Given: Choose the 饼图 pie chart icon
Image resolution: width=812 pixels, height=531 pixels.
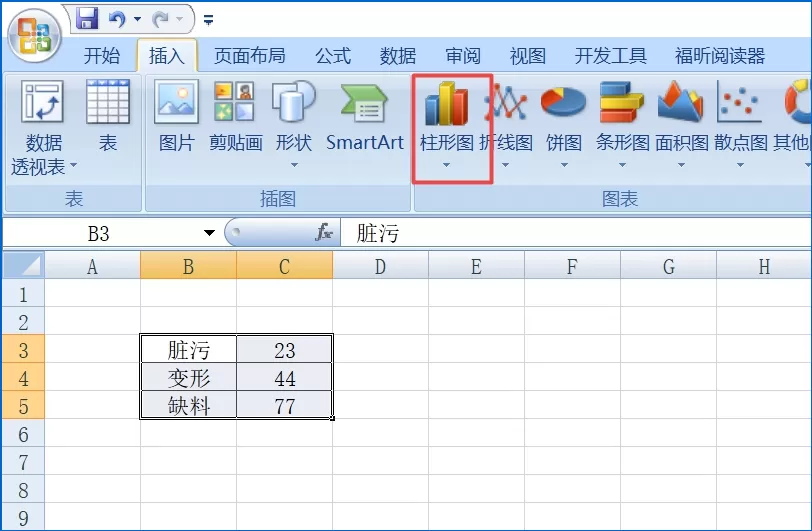Looking at the screenshot, I should coord(563,102).
